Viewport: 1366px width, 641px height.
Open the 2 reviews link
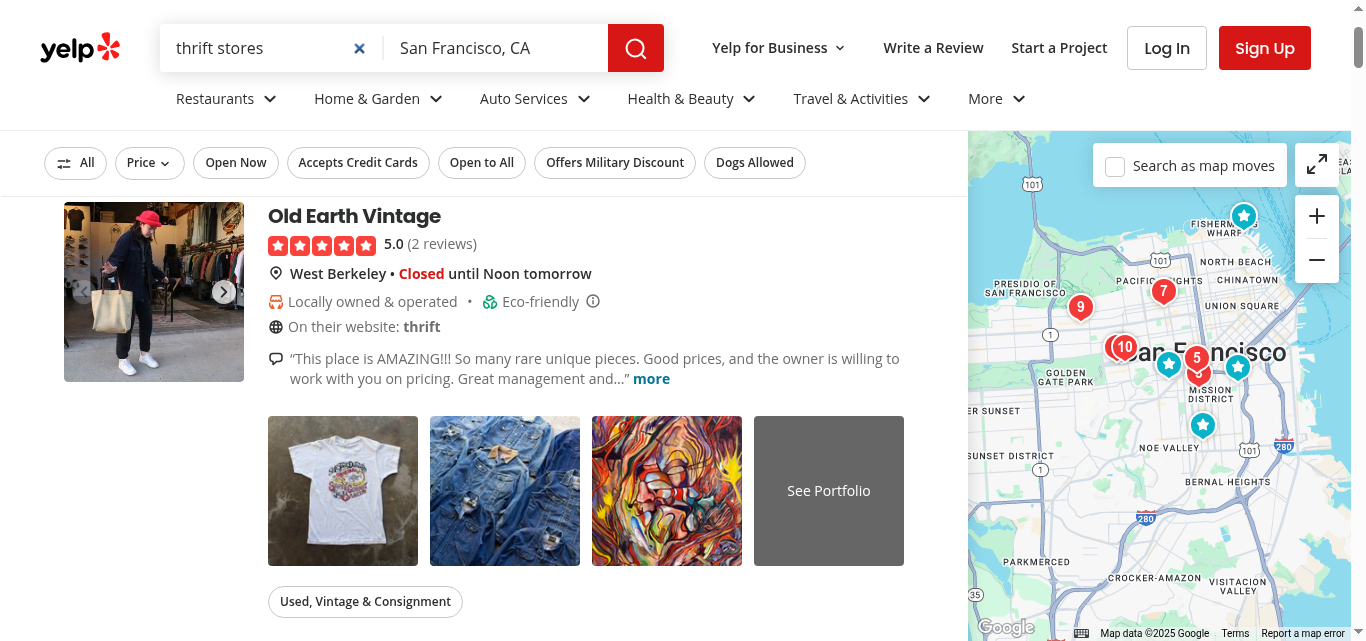coord(442,244)
